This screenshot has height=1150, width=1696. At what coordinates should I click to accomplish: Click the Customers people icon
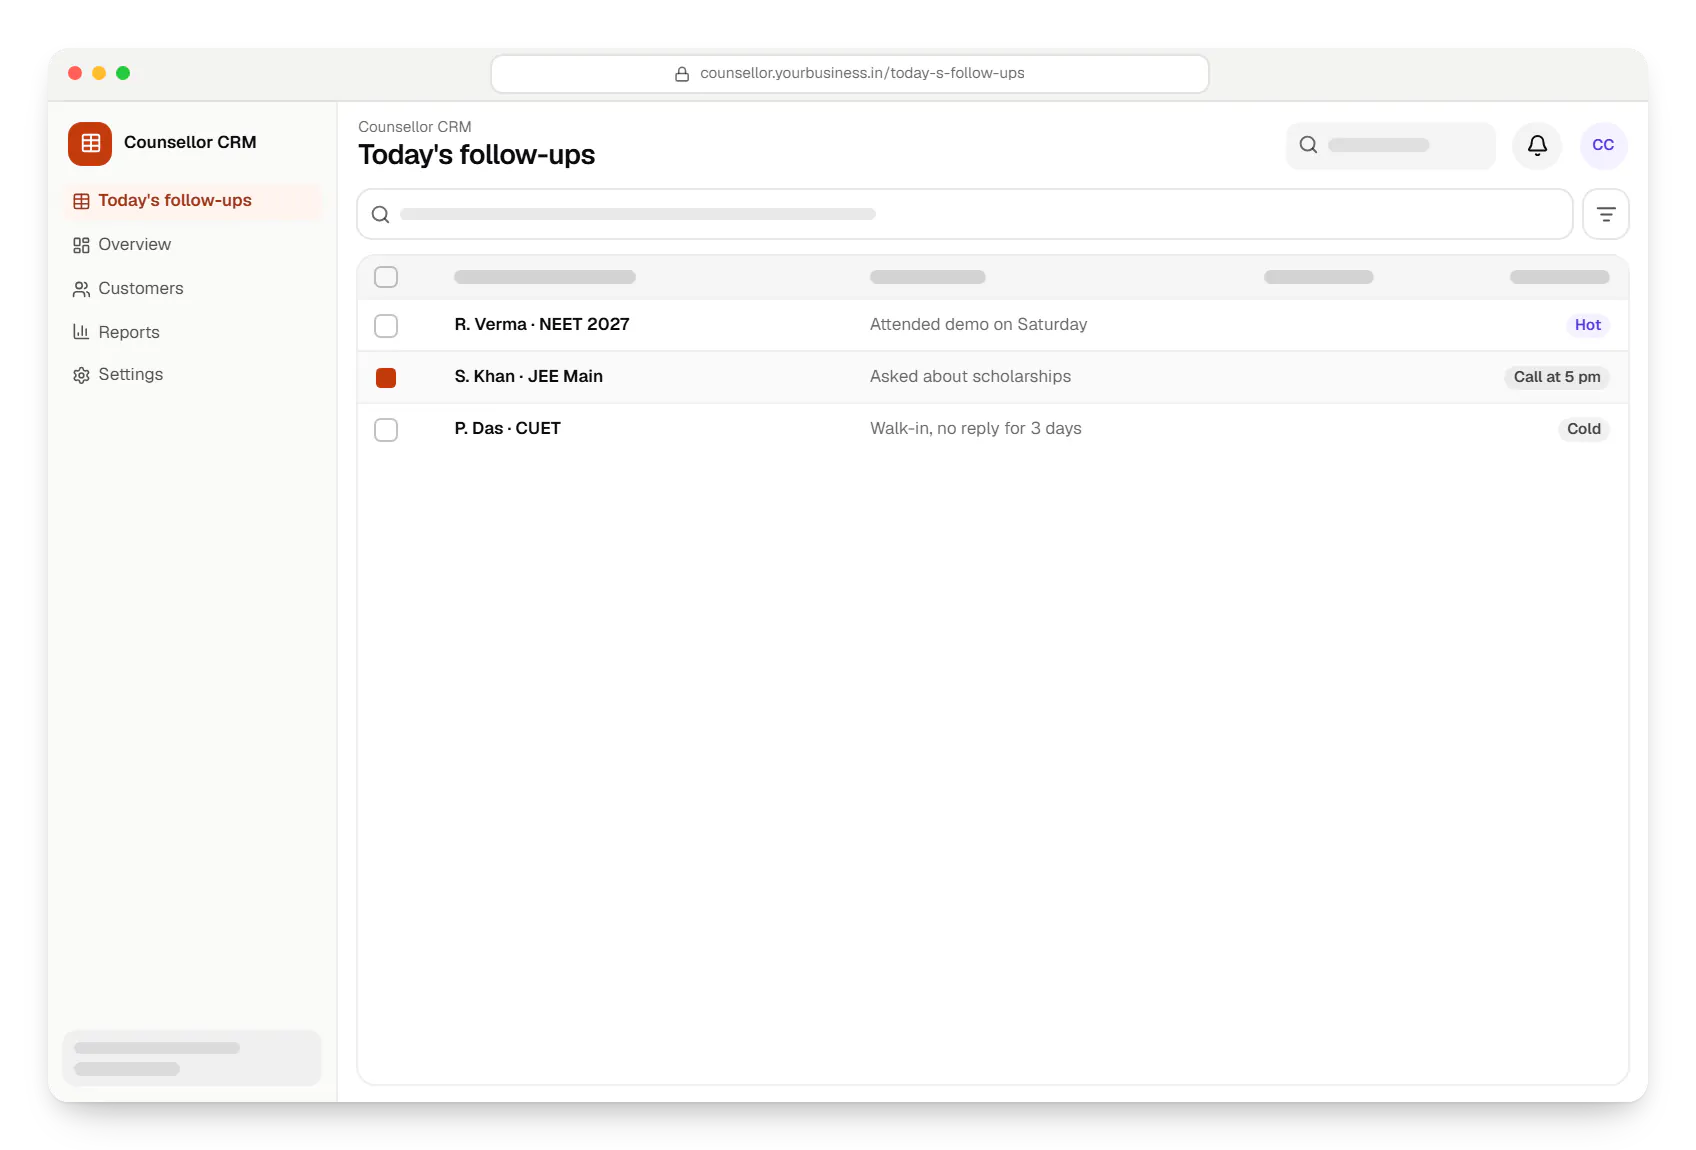point(81,289)
